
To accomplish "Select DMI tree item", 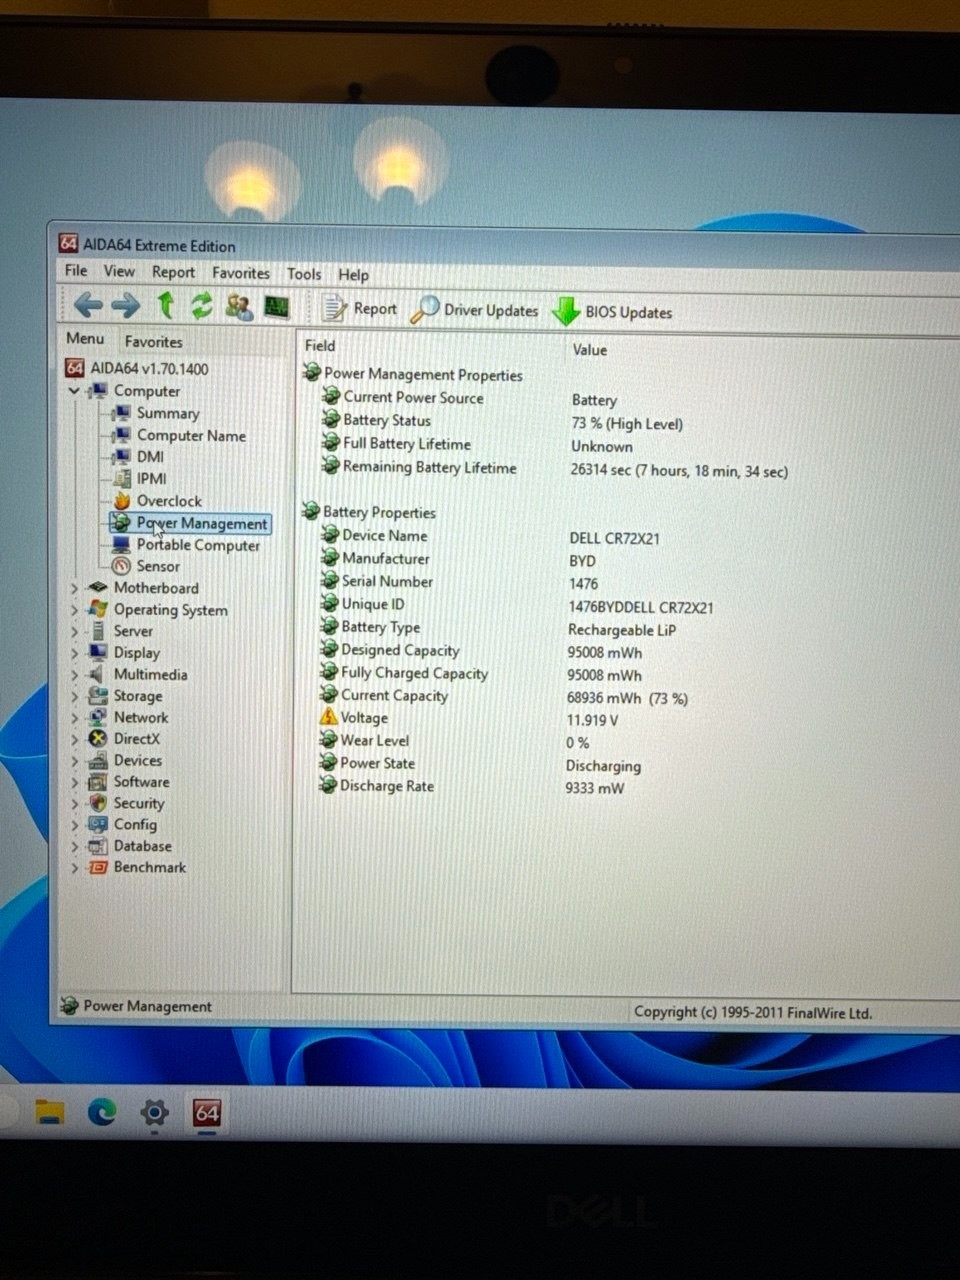I will 138,456.
